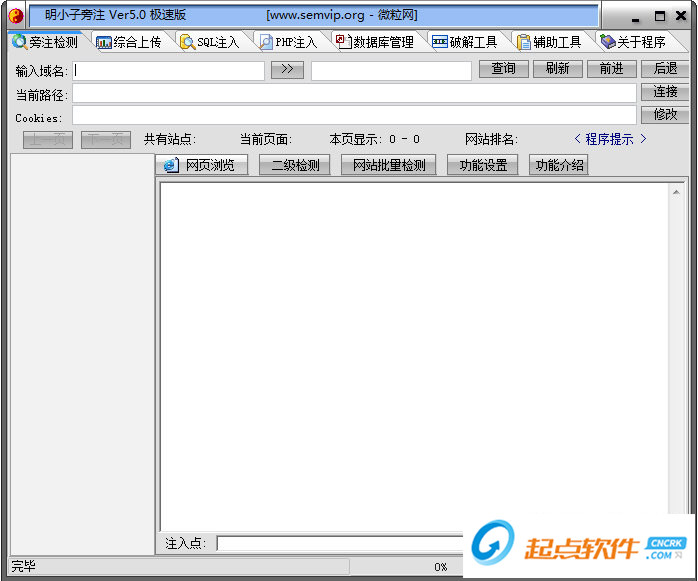The image size is (698, 581).
Task: Click the clipboard icon on 辅助工具 tab
Action: [524, 42]
